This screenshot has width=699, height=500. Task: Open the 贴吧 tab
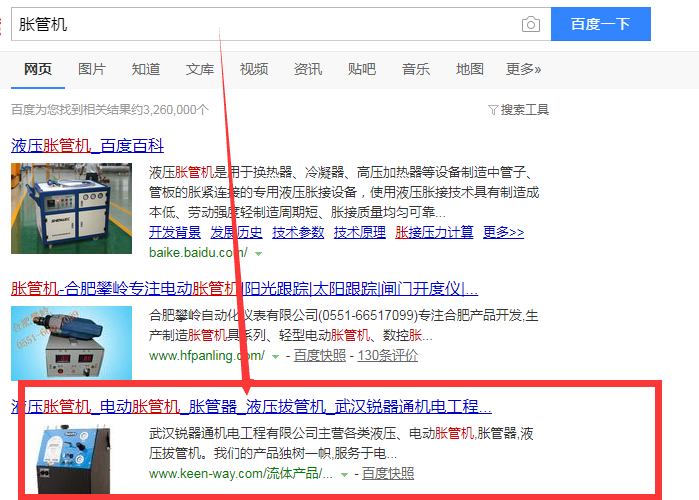tap(362, 69)
